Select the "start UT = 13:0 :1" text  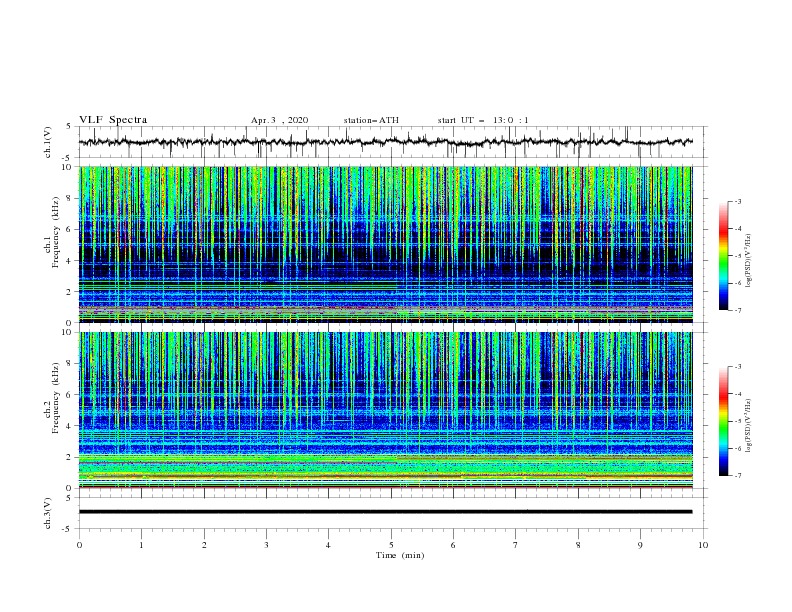(483, 120)
